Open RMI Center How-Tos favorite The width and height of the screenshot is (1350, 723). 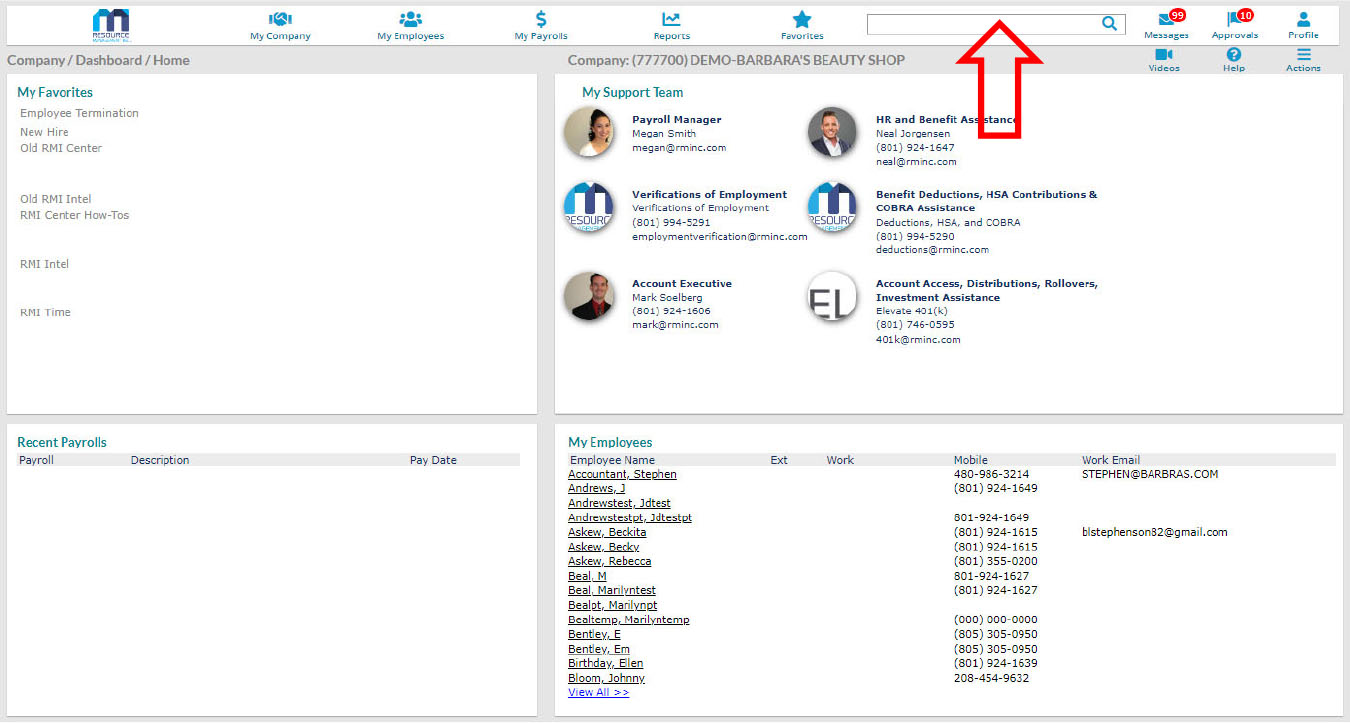(74, 215)
